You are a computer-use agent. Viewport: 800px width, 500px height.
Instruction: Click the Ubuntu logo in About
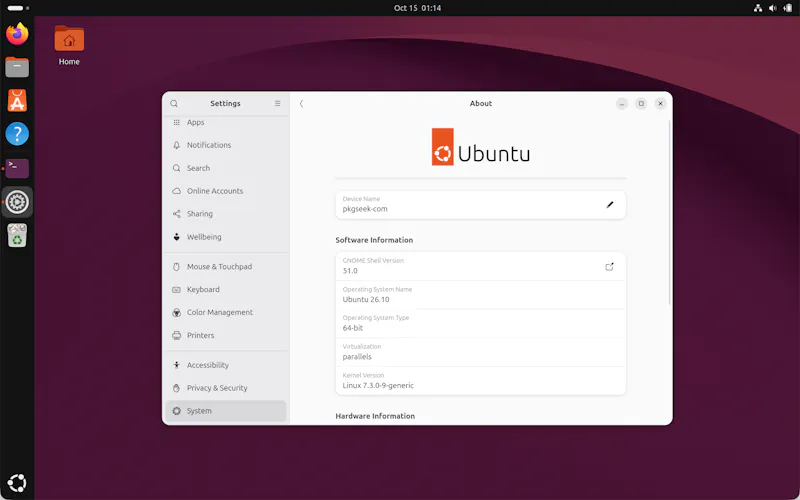(x=481, y=147)
